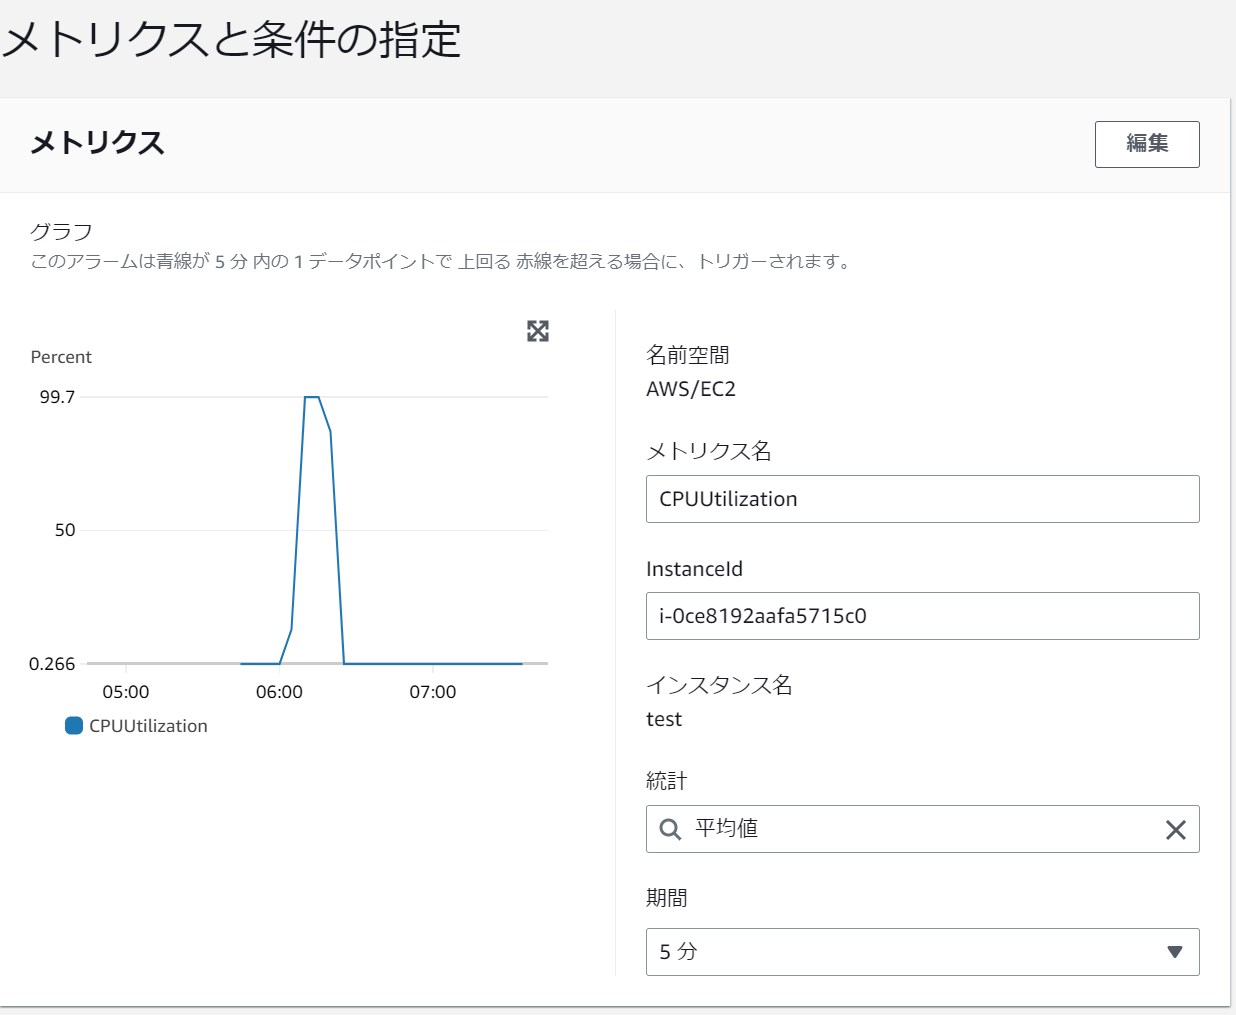Viewport: 1236px width, 1015px height.
Task: Expand the graph to full screen view
Action: [538, 331]
